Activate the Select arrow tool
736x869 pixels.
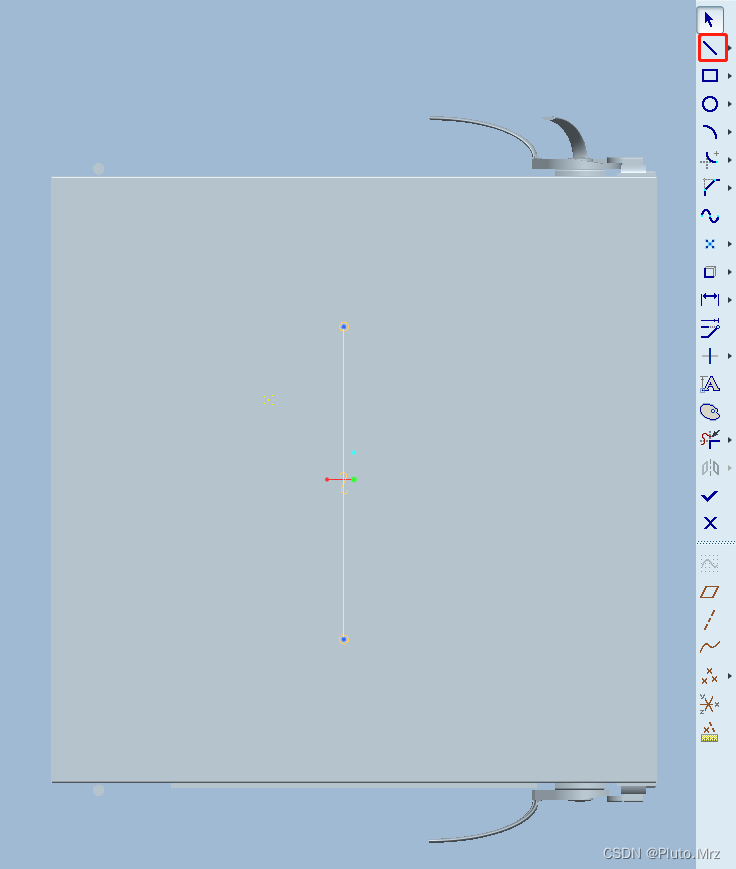[x=709, y=20]
